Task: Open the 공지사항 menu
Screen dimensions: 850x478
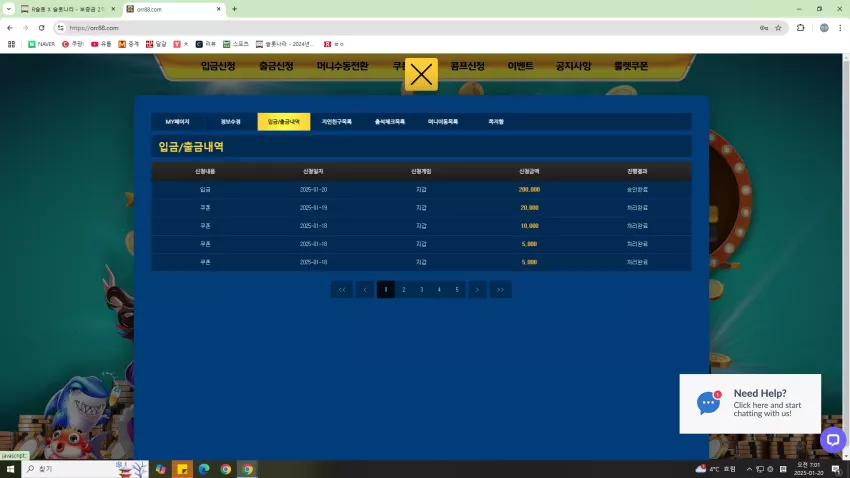Action: tap(573, 66)
